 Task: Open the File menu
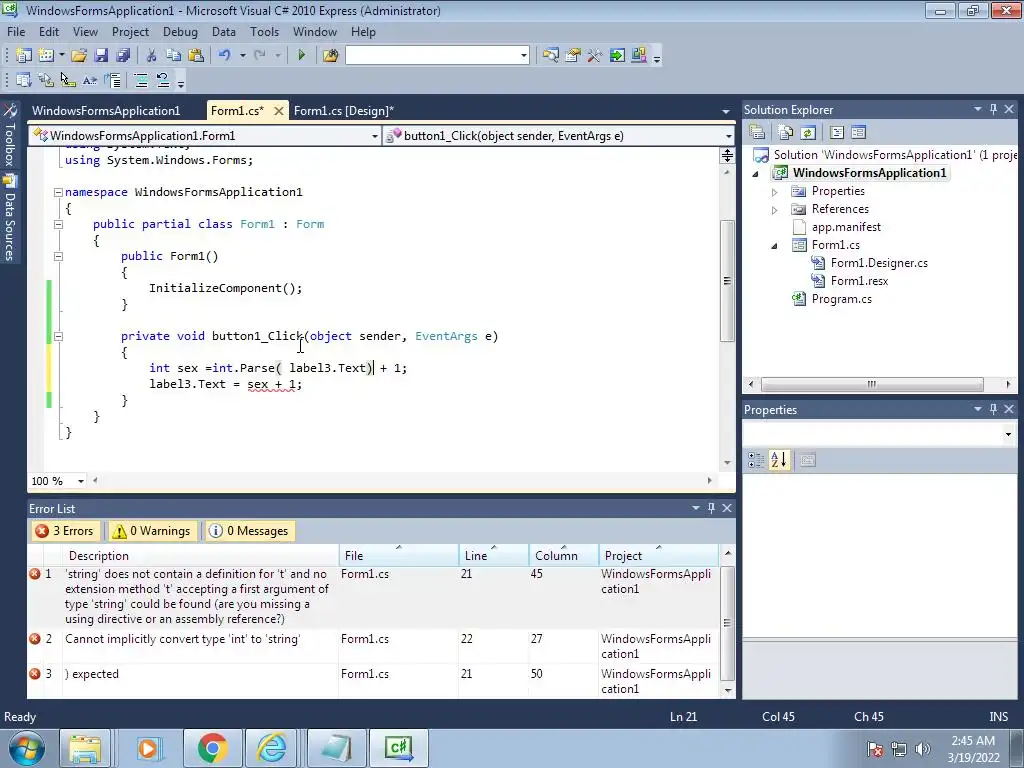pyautogui.click(x=16, y=32)
